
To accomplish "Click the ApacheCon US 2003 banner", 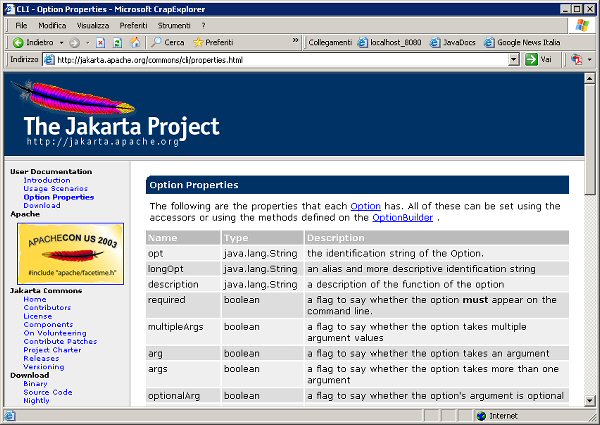I will point(70,254).
